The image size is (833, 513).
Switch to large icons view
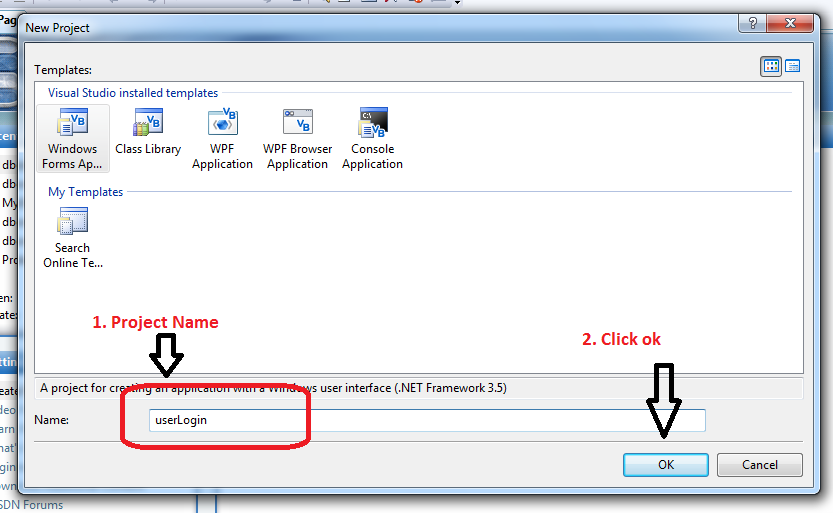click(x=771, y=66)
